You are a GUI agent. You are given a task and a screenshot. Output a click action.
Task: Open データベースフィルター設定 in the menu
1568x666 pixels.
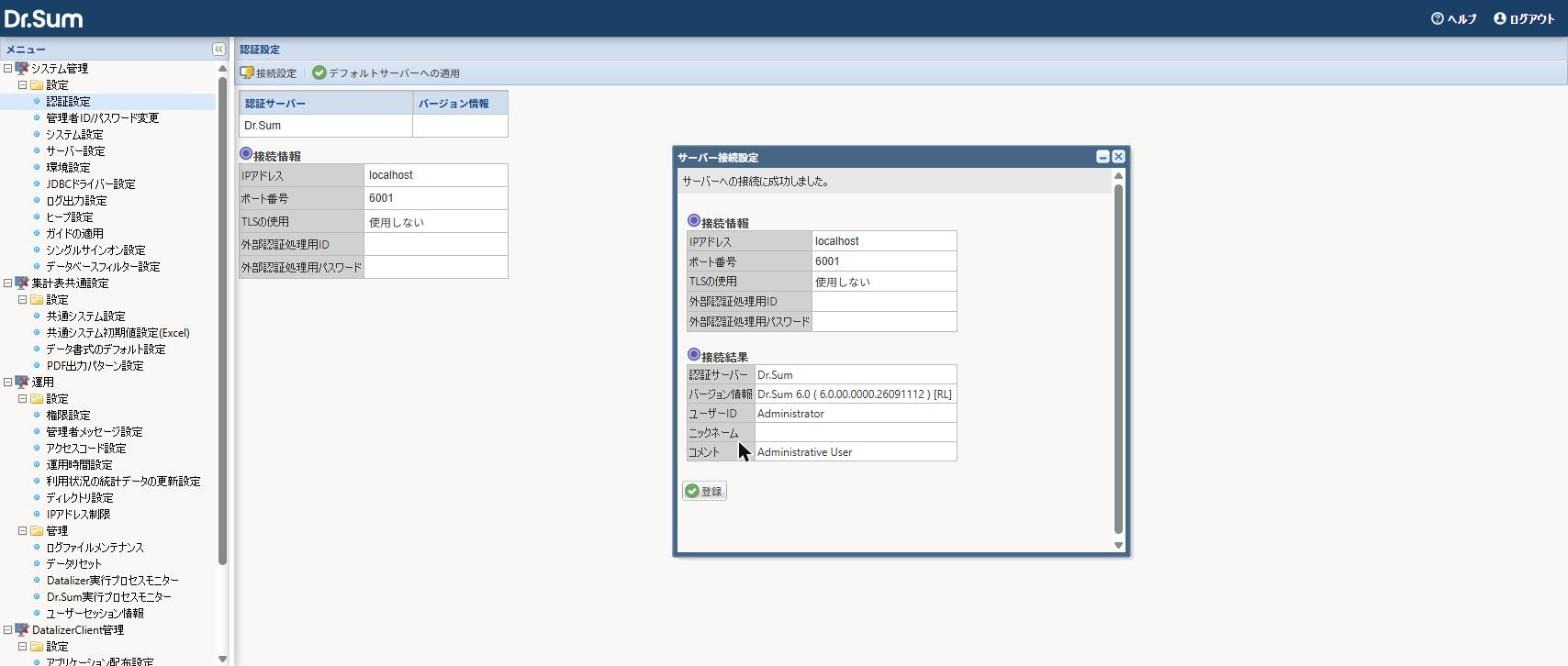click(103, 267)
